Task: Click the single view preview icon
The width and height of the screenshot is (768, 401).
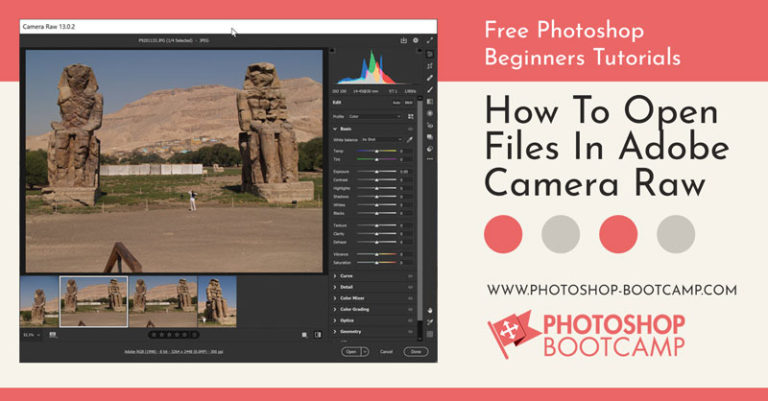Action: click(304, 335)
